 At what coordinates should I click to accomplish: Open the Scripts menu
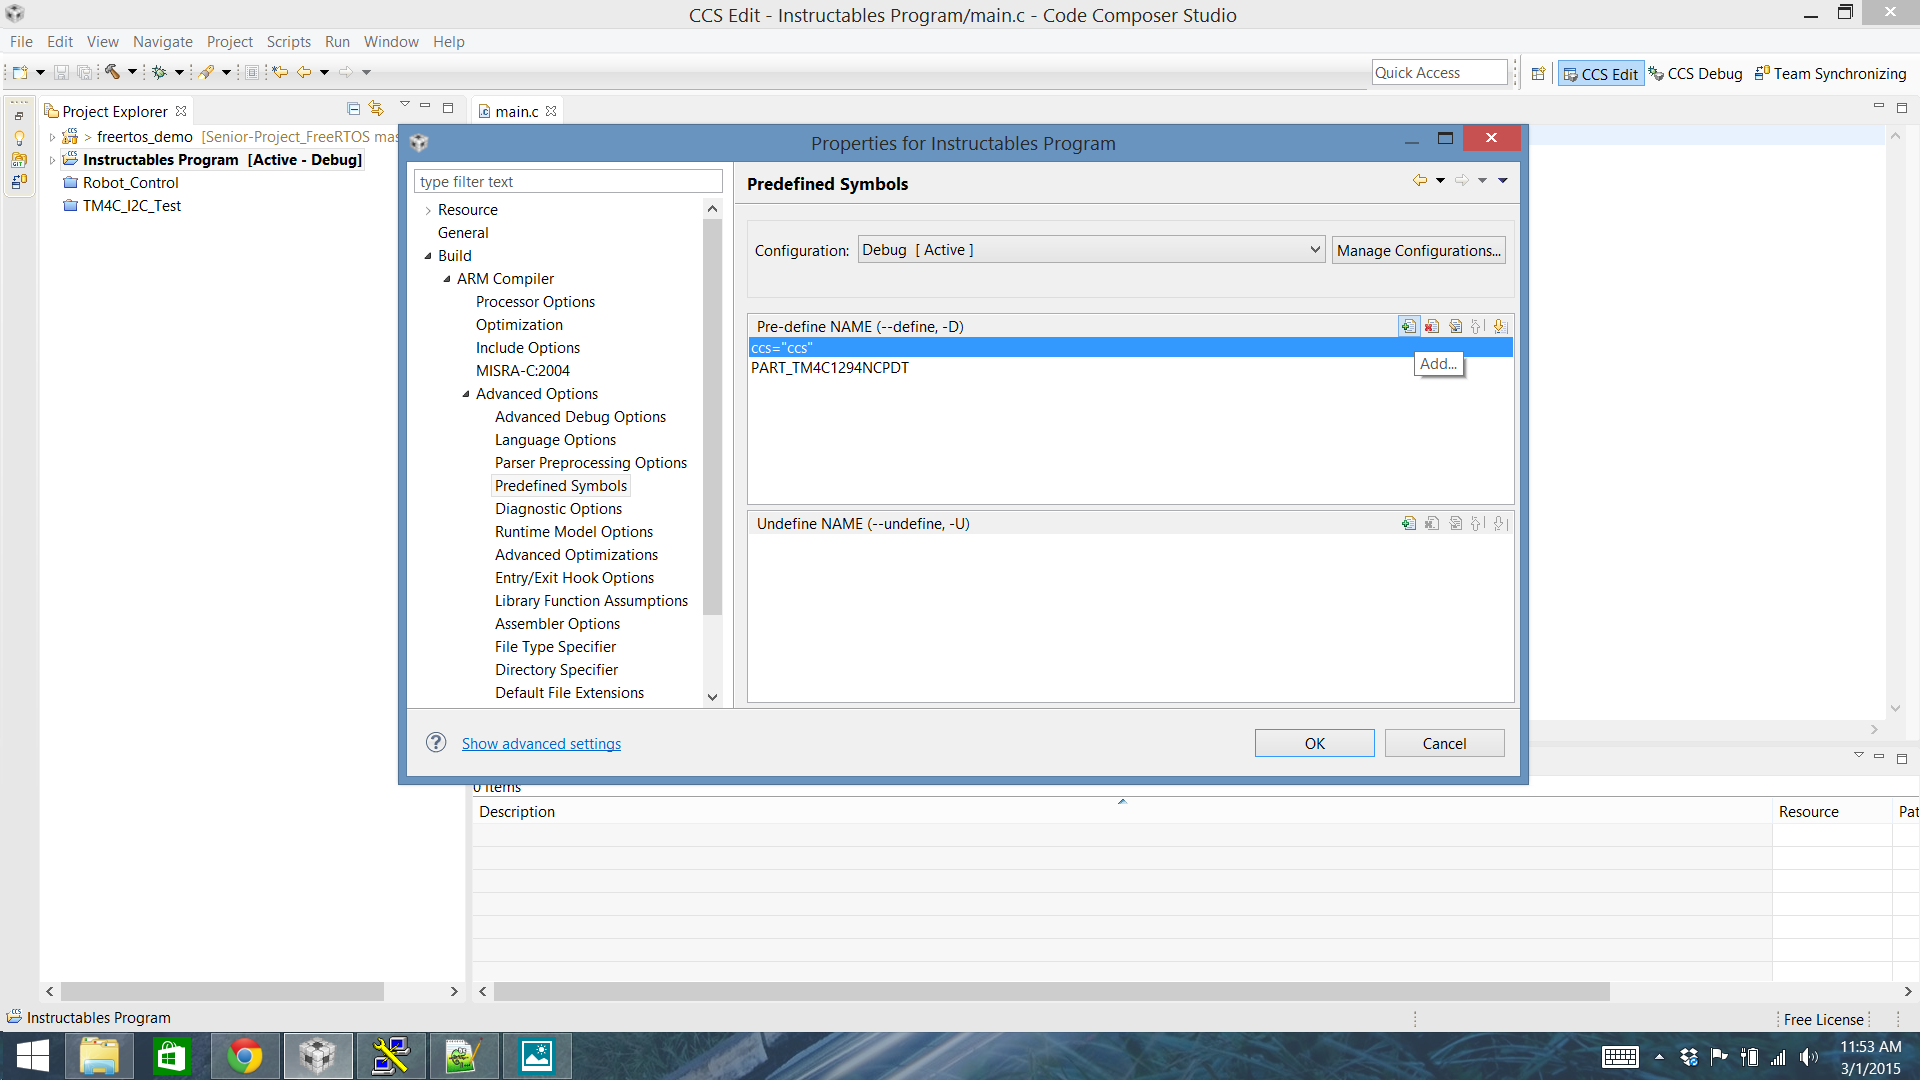coord(288,42)
